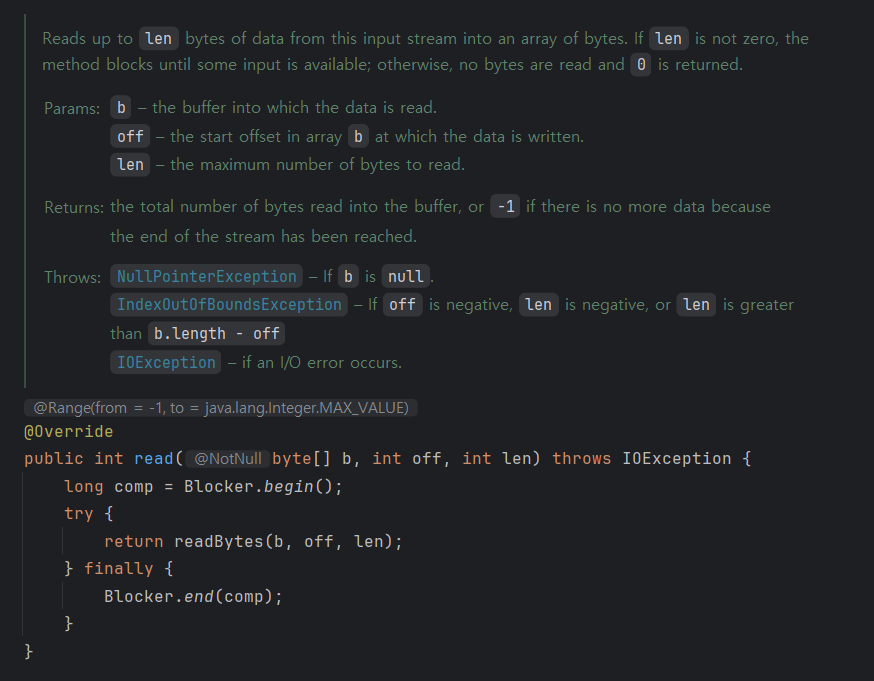Click the 'Throws:' label

pos(72,278)
